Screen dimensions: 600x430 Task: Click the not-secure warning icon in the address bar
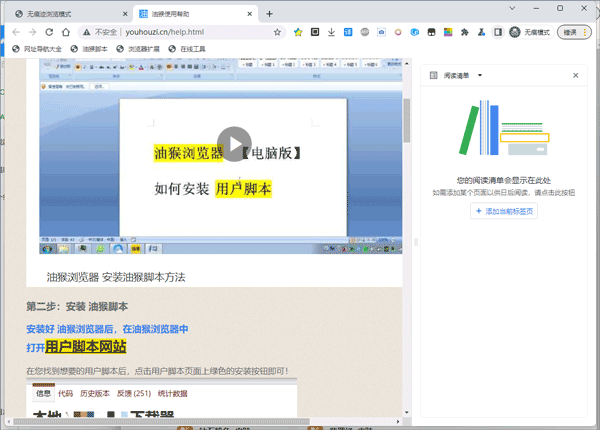tap(87, 32)
